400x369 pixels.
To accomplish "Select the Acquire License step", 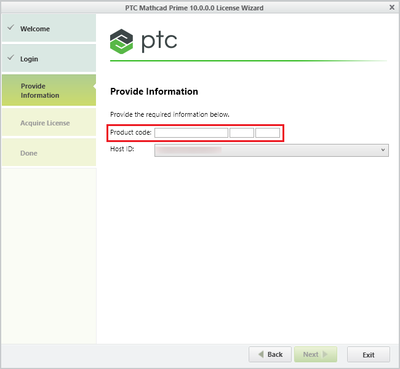I will (49, 123).
